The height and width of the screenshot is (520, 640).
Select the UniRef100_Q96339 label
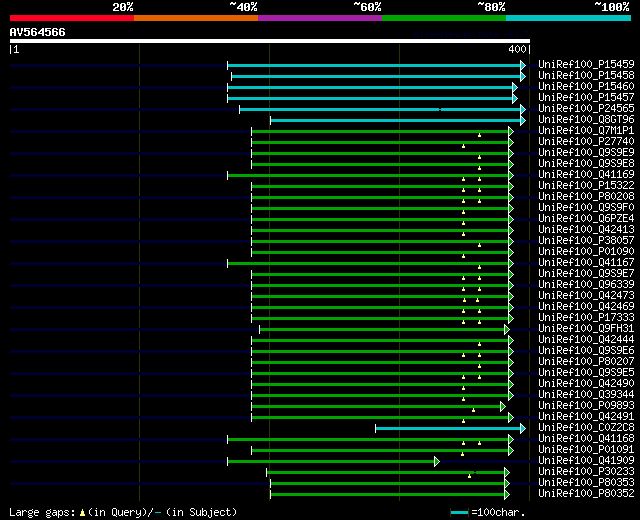586,284
